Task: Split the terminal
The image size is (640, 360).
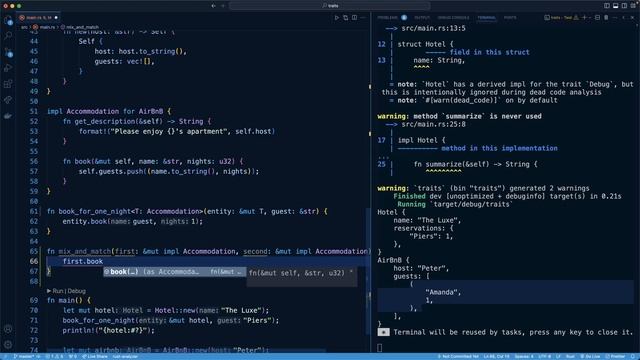Action: coord(598,18)
